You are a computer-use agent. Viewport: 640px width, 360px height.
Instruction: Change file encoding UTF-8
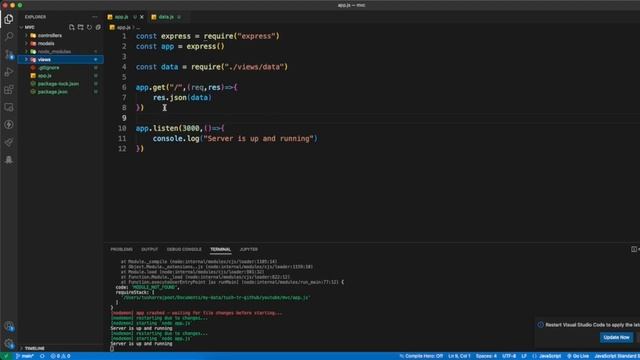[x=509, y=356]
